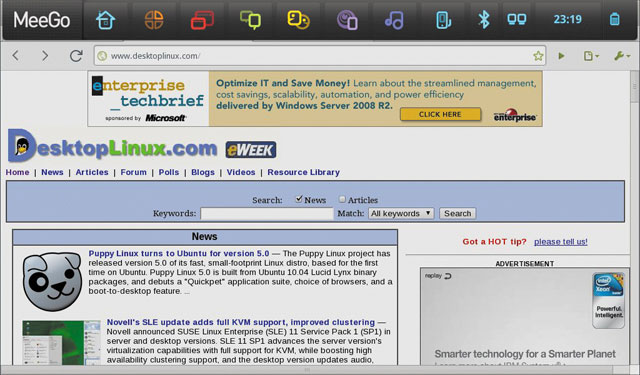
Task: Click in the Keywords input field
Action: point(267,213)
